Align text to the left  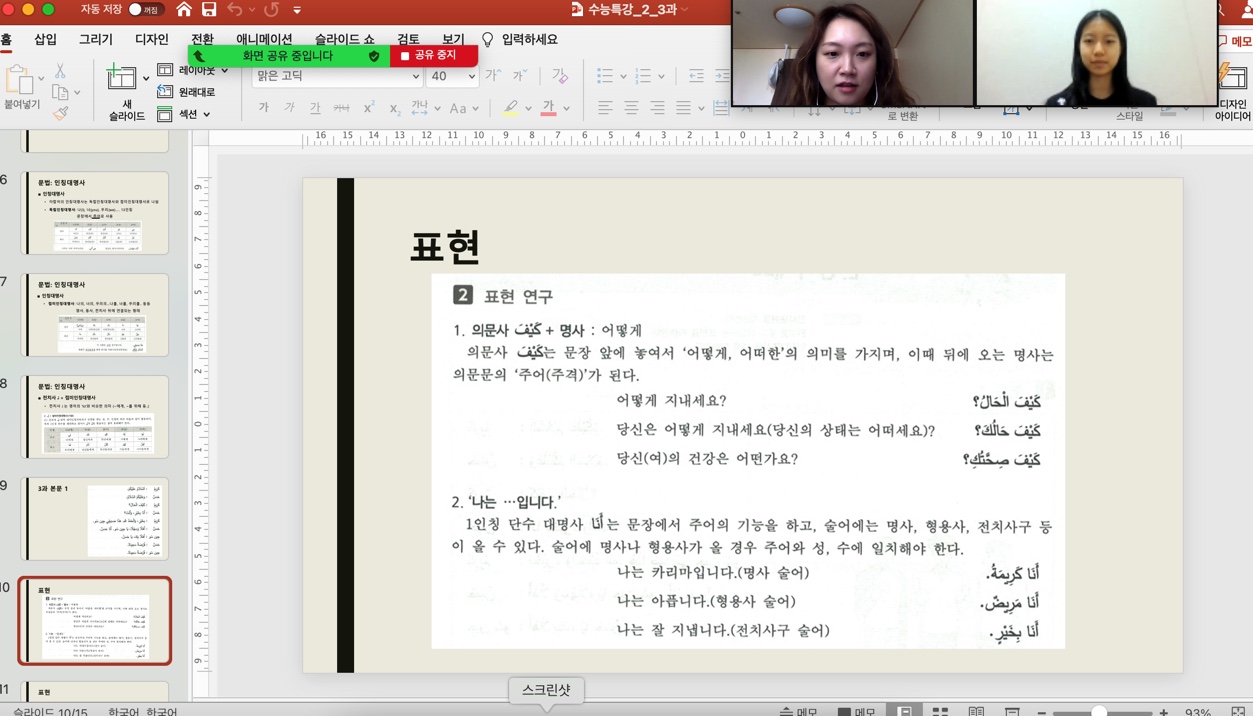[605, 108]
